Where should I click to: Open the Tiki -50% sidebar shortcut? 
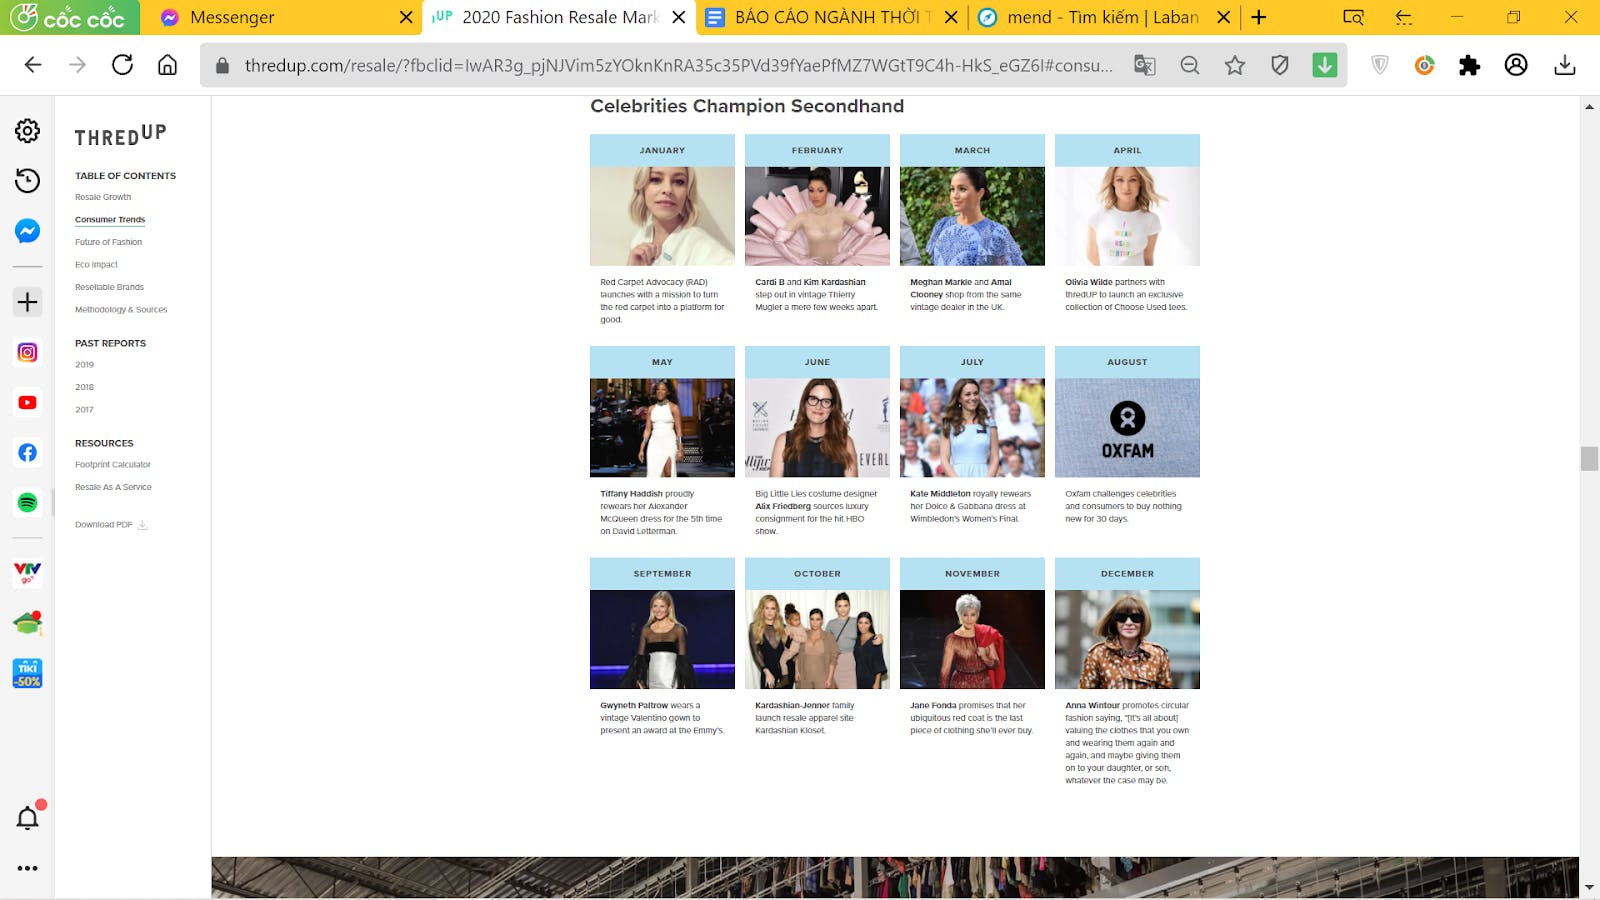coord(27,673)
